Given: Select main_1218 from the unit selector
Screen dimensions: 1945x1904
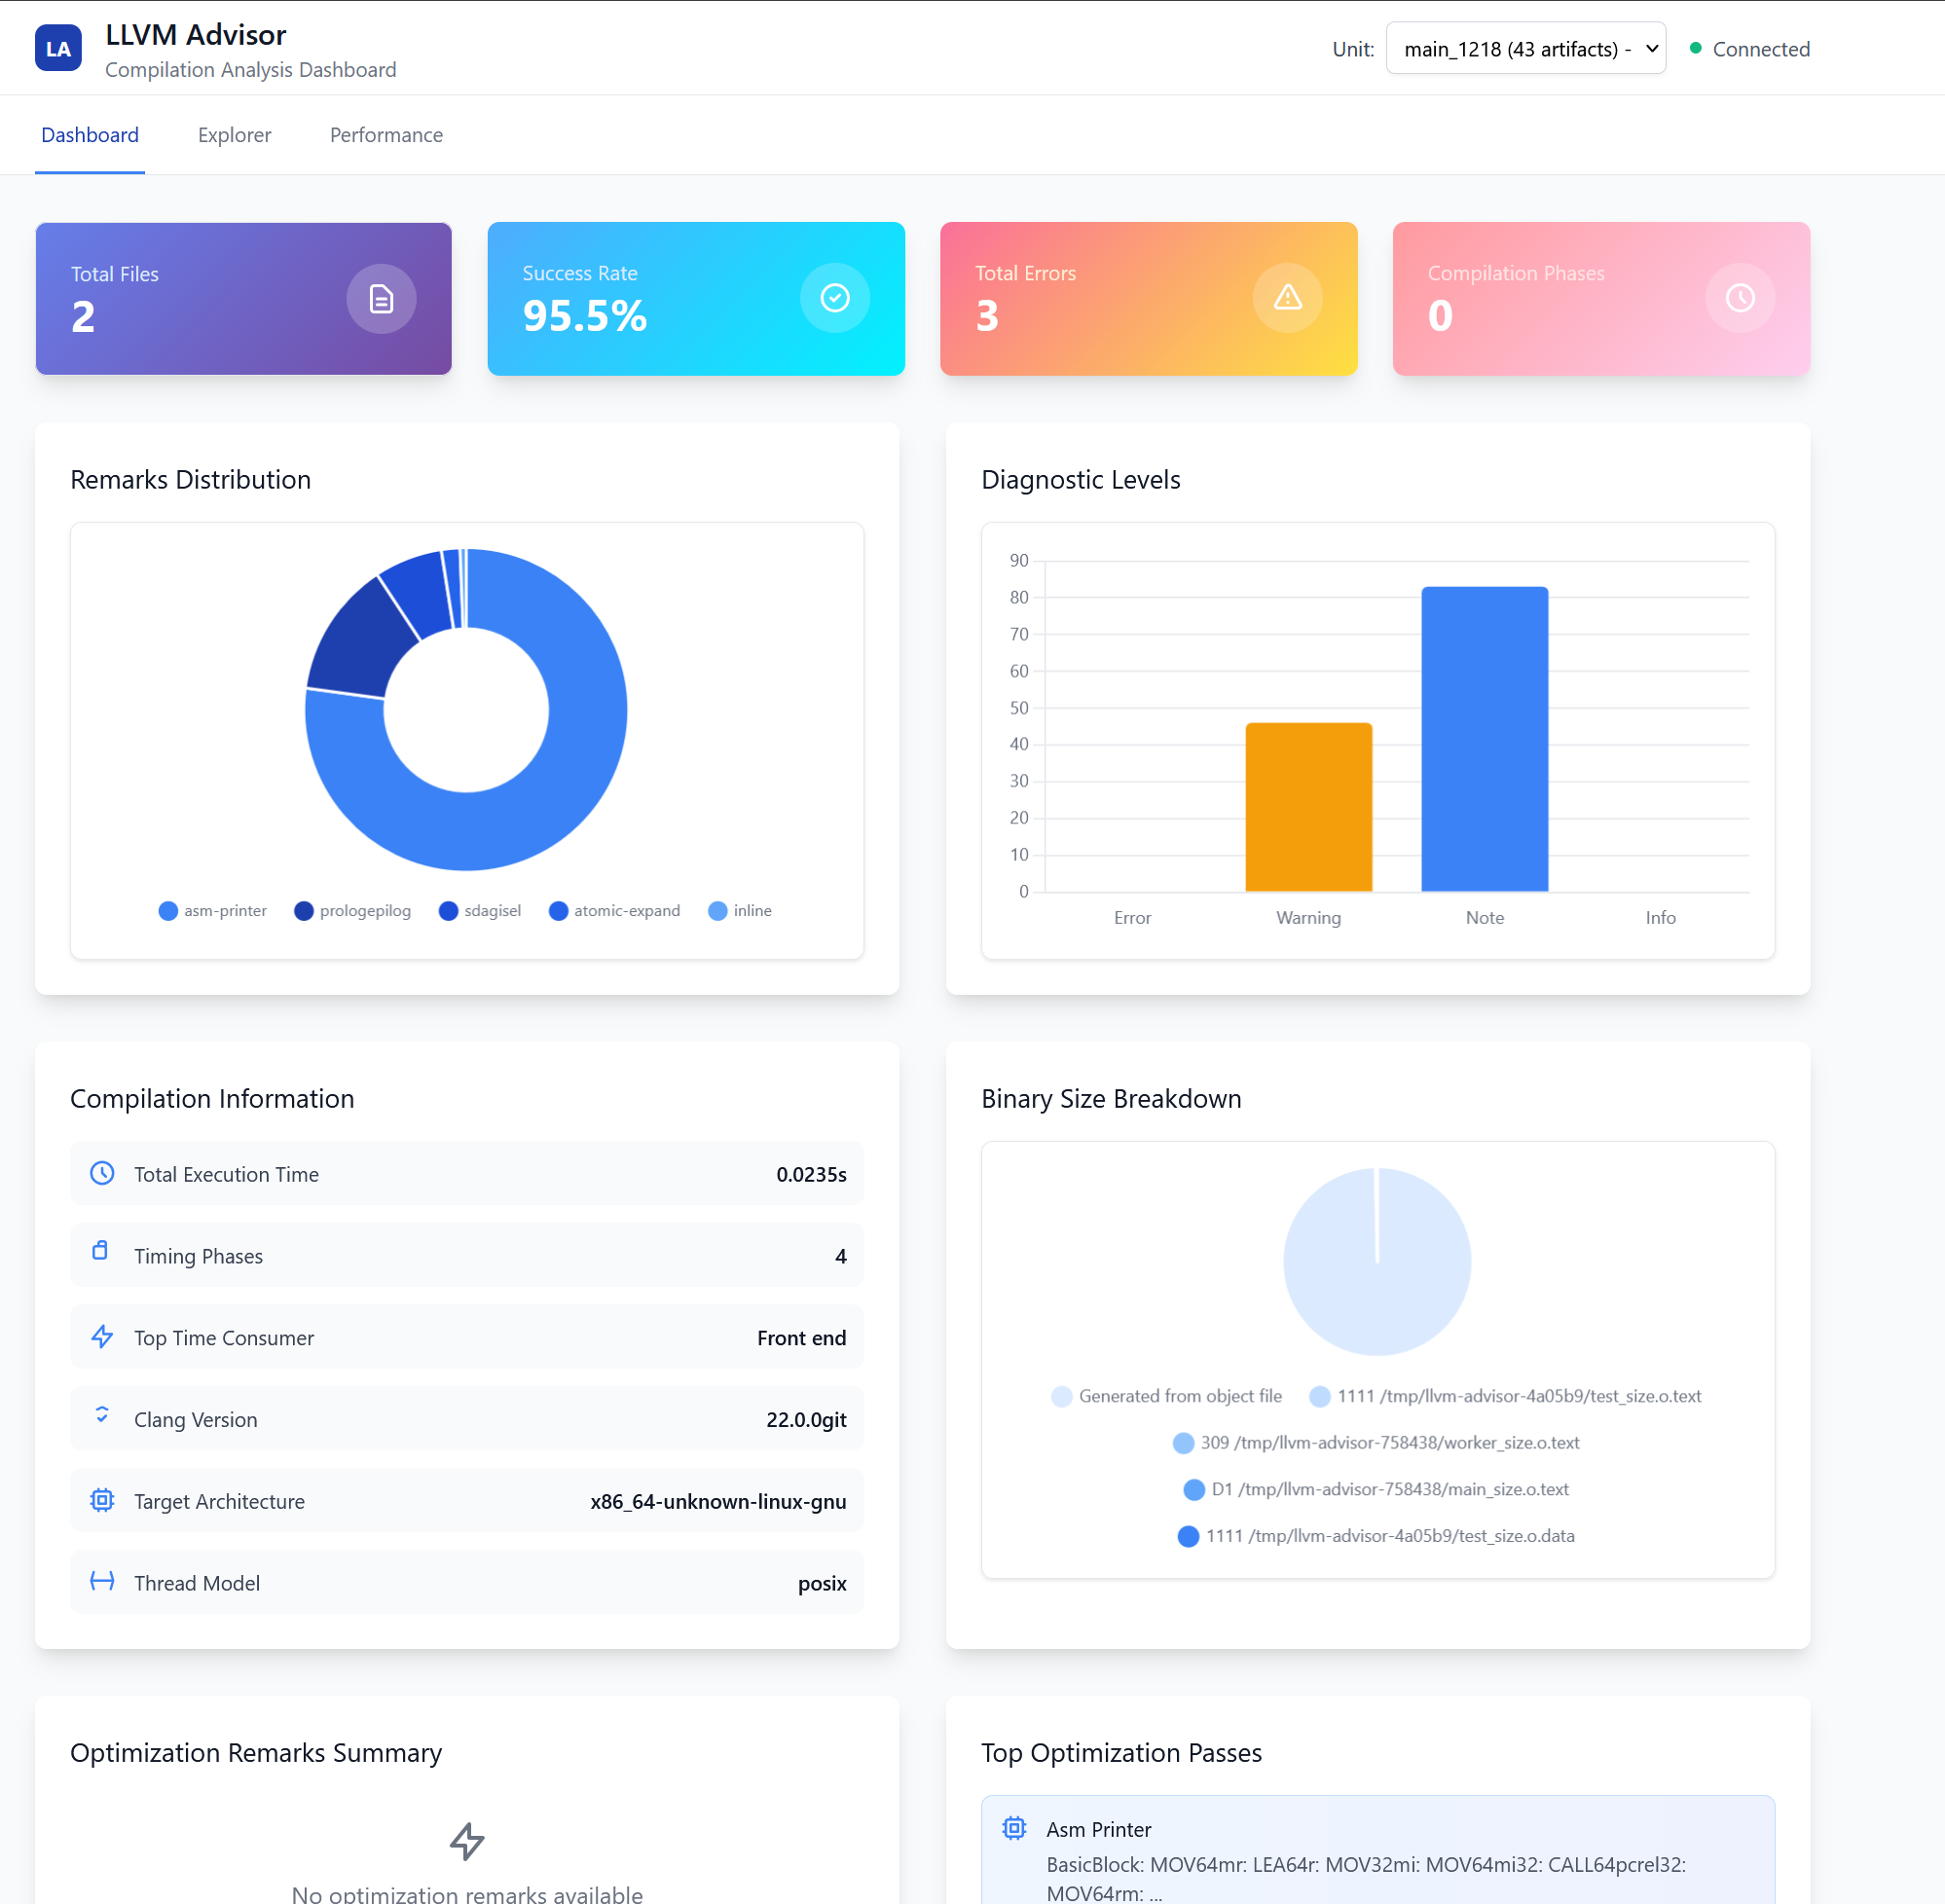Looking at the screenshot, I should tap(1525, 48).
